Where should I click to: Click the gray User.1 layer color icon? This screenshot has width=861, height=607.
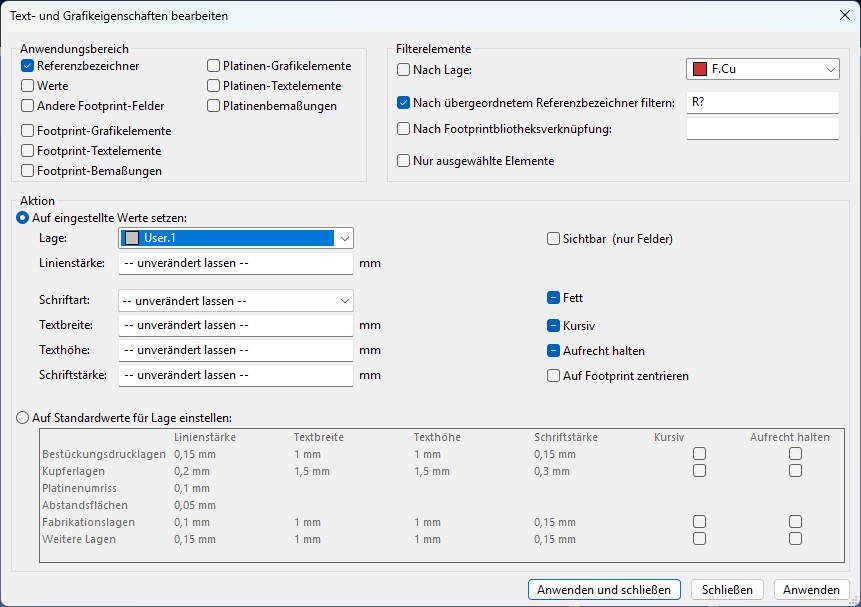click(132, 238)
